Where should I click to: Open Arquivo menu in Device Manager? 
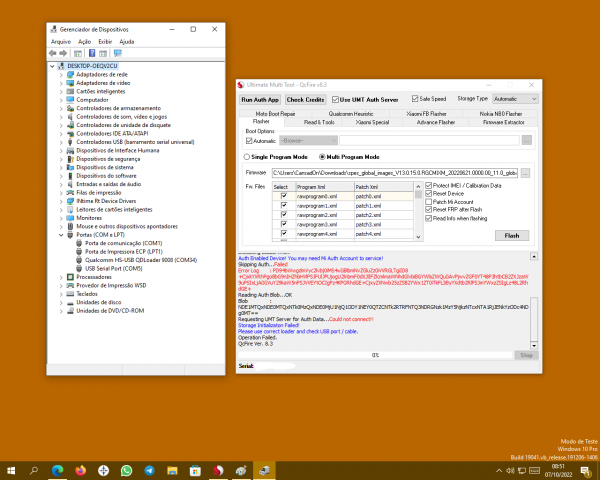pos(61,42)
